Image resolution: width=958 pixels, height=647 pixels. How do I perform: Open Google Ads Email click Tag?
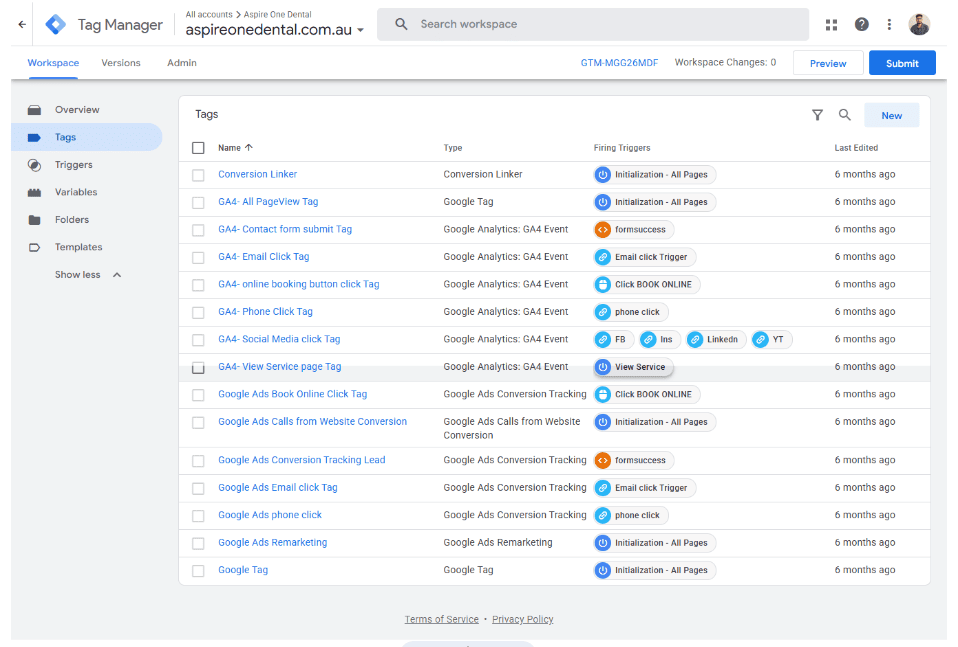pos(278,488)
